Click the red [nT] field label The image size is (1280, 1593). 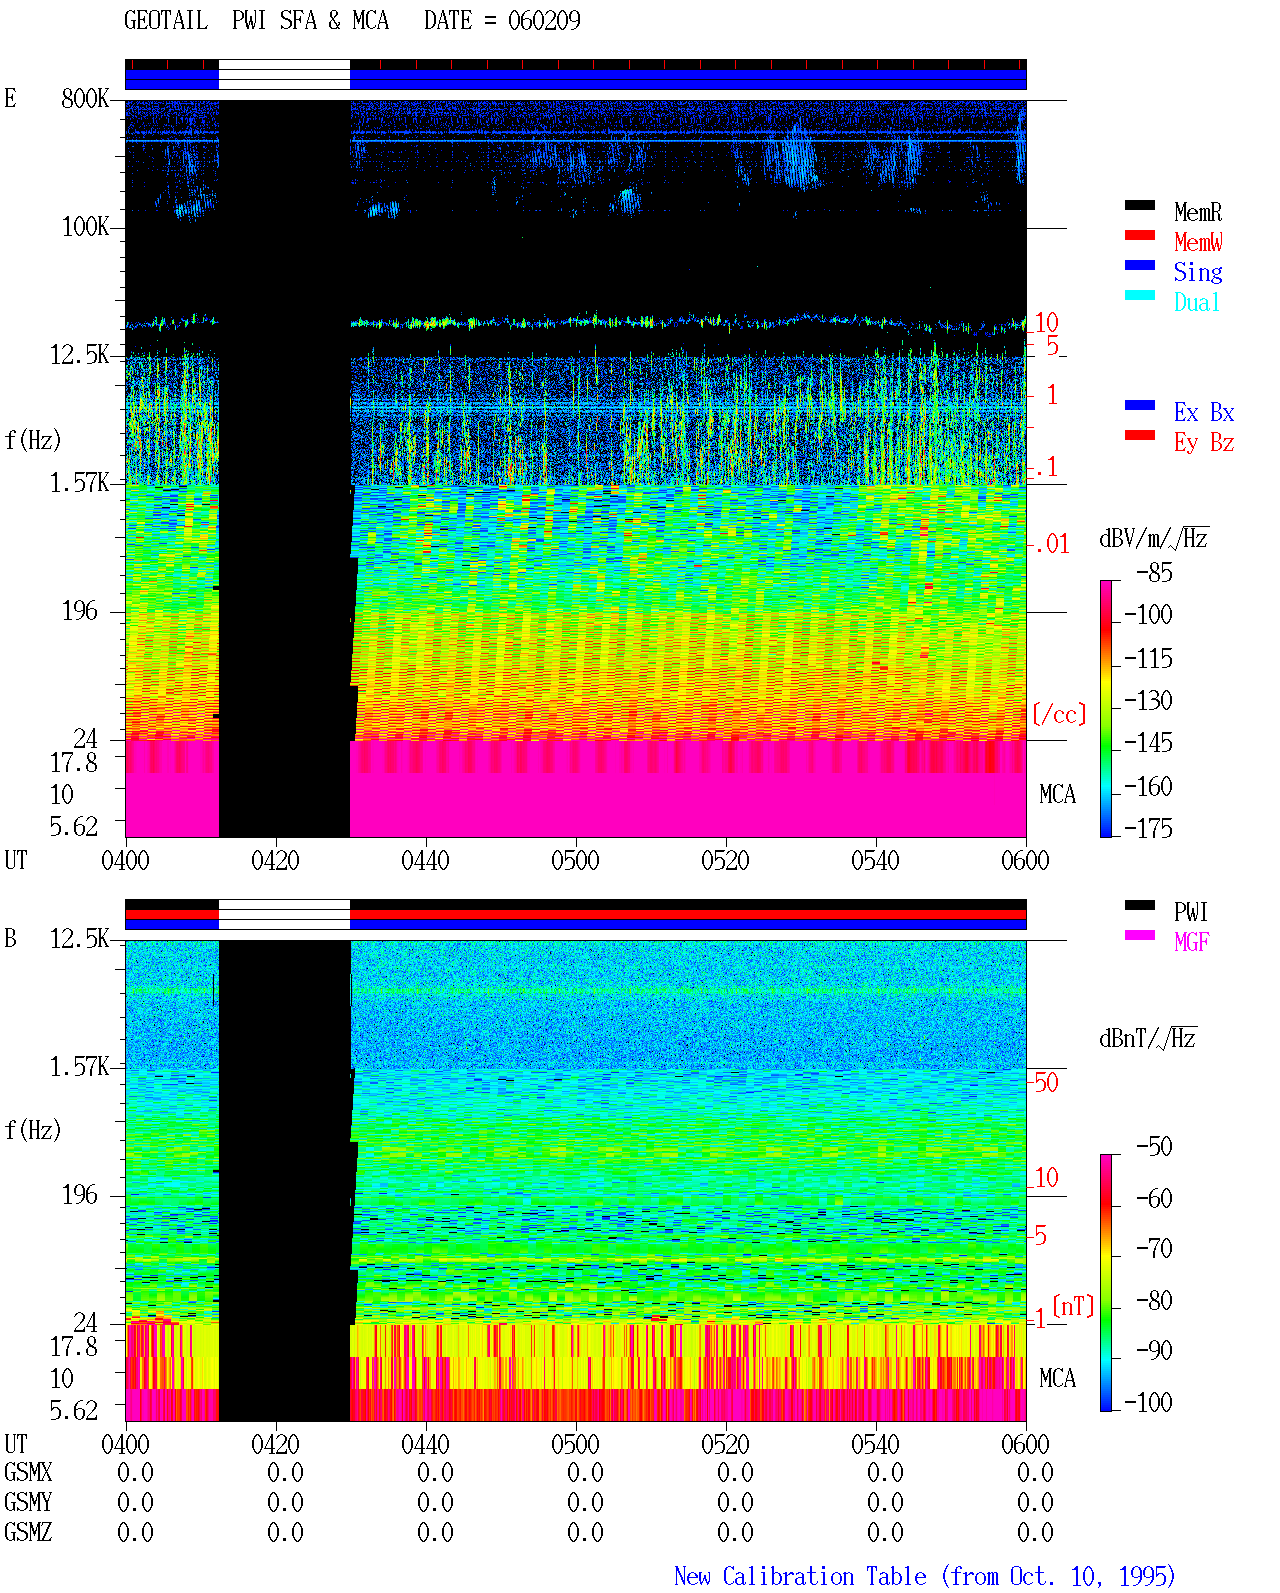point(1074,1306)
